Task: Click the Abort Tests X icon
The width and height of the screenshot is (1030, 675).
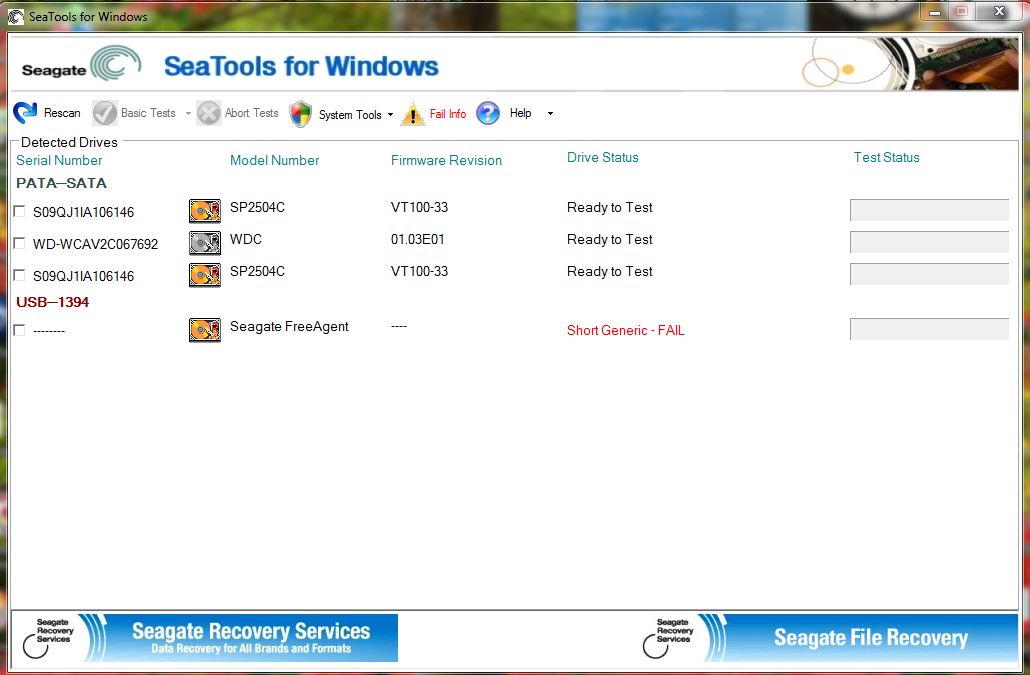Action: tap(208, 113)
